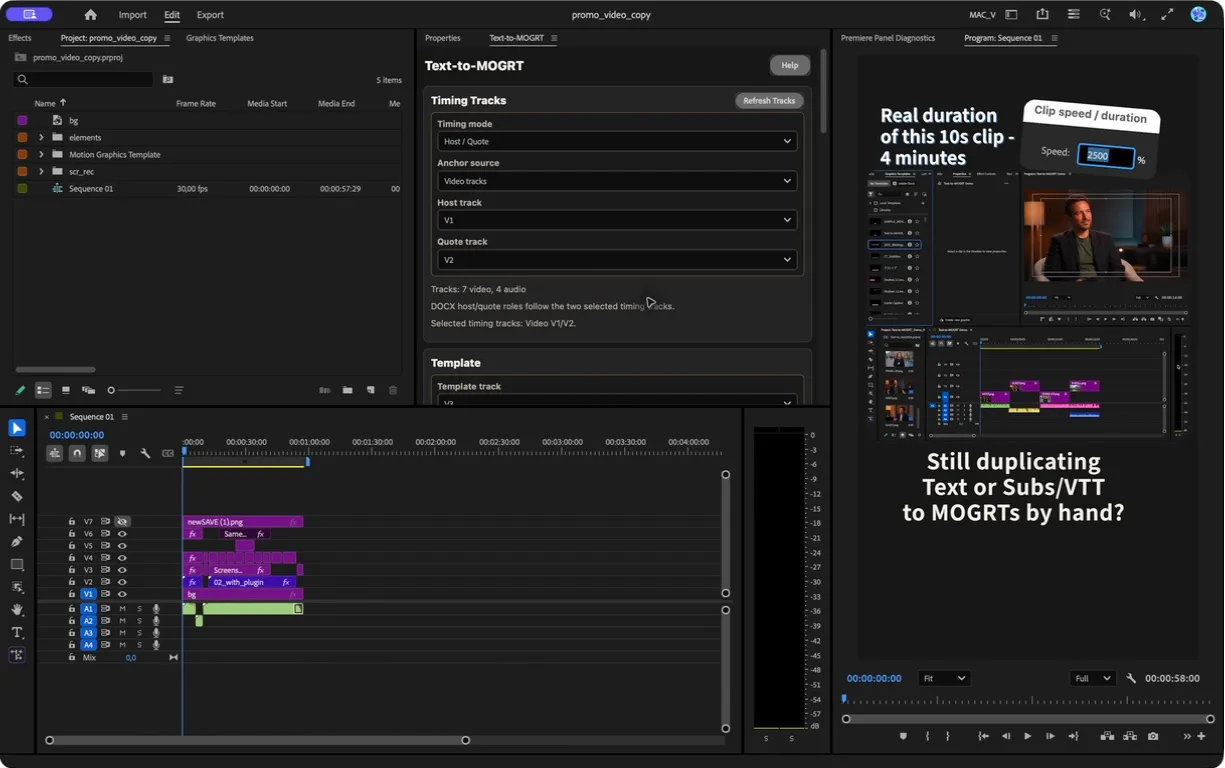This screenshot has height=768, width=1225.
Task: Step forward one frame in Program monitor
Action: (1050, 736)
